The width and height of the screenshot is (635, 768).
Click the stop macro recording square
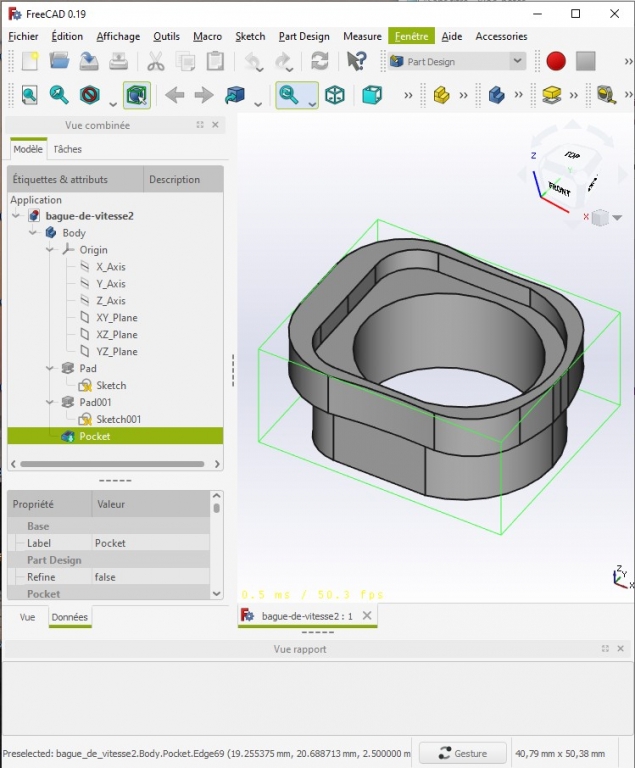pos(586,62)
